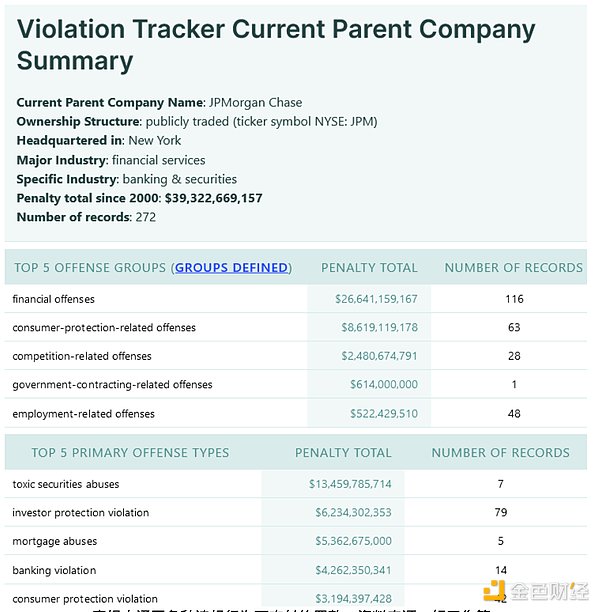Click the financial offenses row label
600x612 pixels.
pos(54,299)
